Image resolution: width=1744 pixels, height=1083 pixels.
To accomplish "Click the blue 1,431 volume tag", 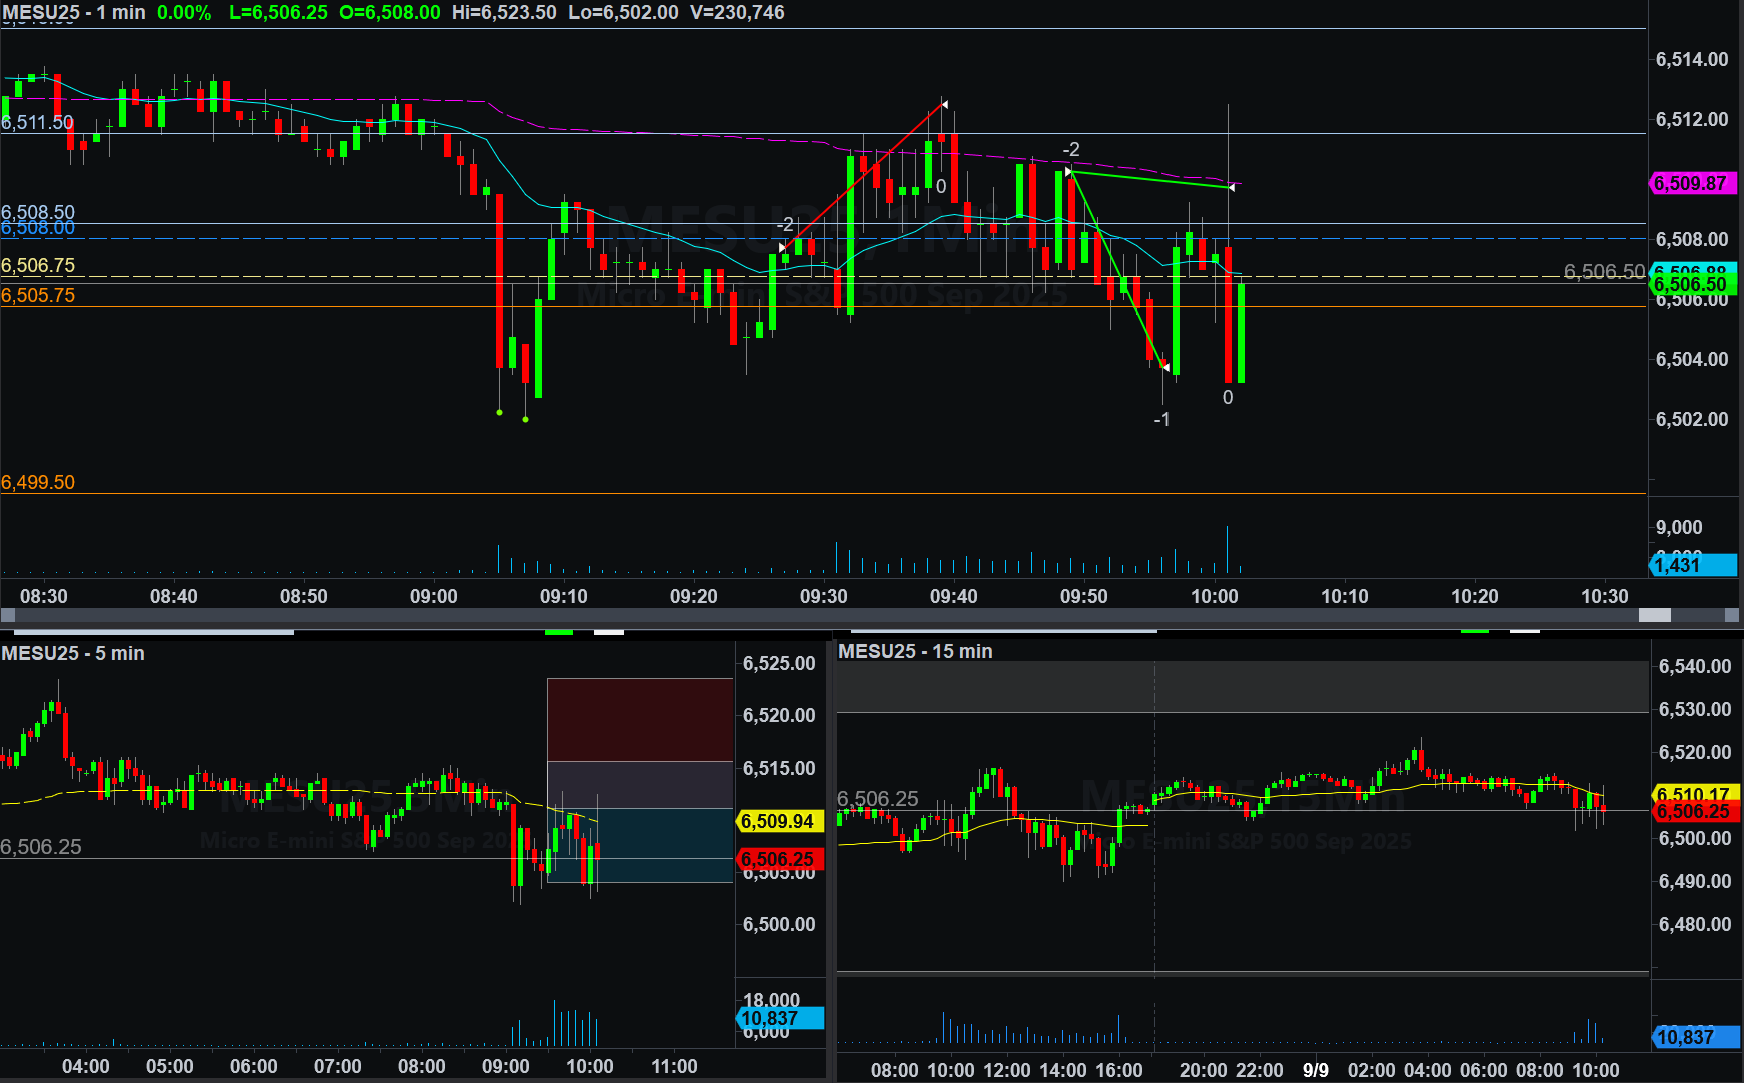I will (x=1691, y=565).
